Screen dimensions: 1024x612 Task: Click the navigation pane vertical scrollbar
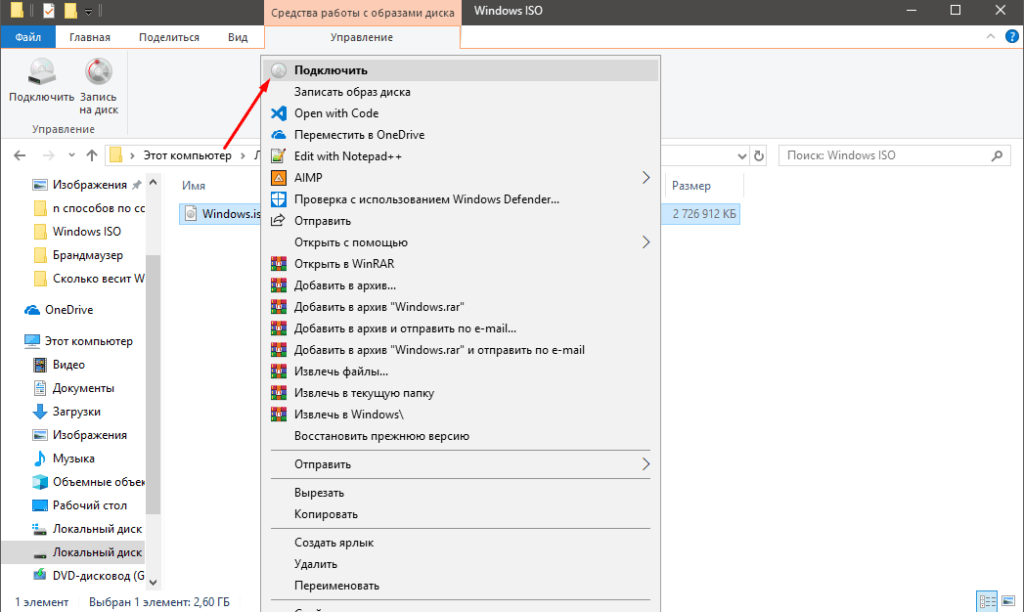point(152,300)
